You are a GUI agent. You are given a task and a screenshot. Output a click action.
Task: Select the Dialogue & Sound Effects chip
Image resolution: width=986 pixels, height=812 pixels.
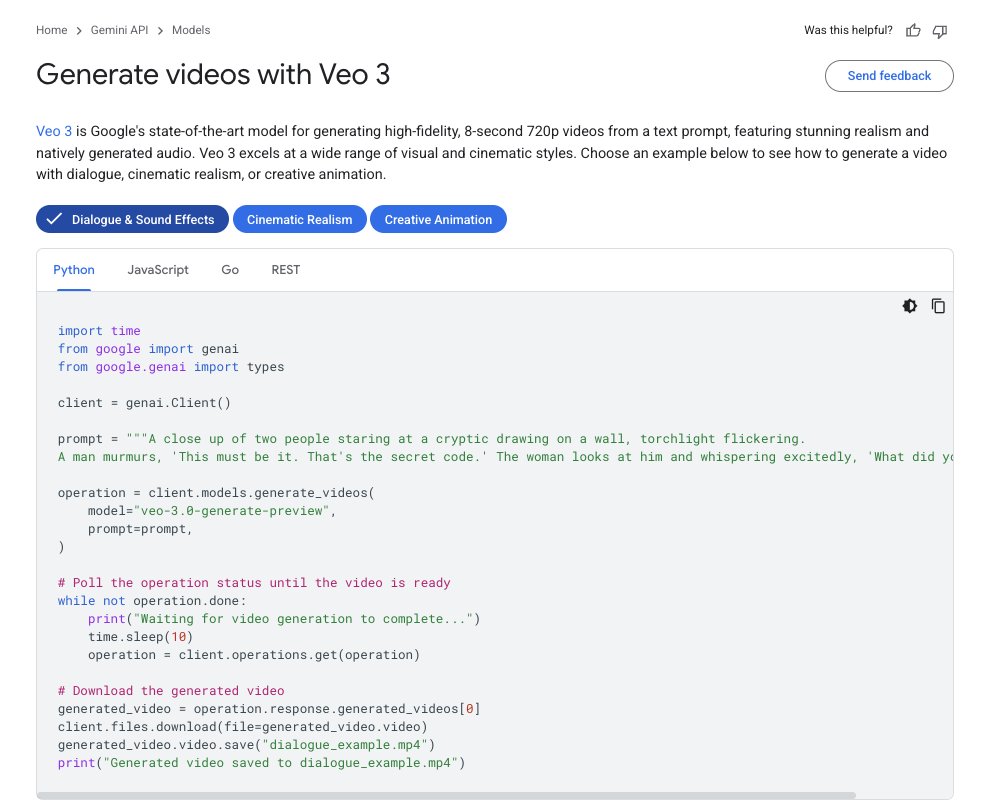pyautogui.click(x=132, y=220)
